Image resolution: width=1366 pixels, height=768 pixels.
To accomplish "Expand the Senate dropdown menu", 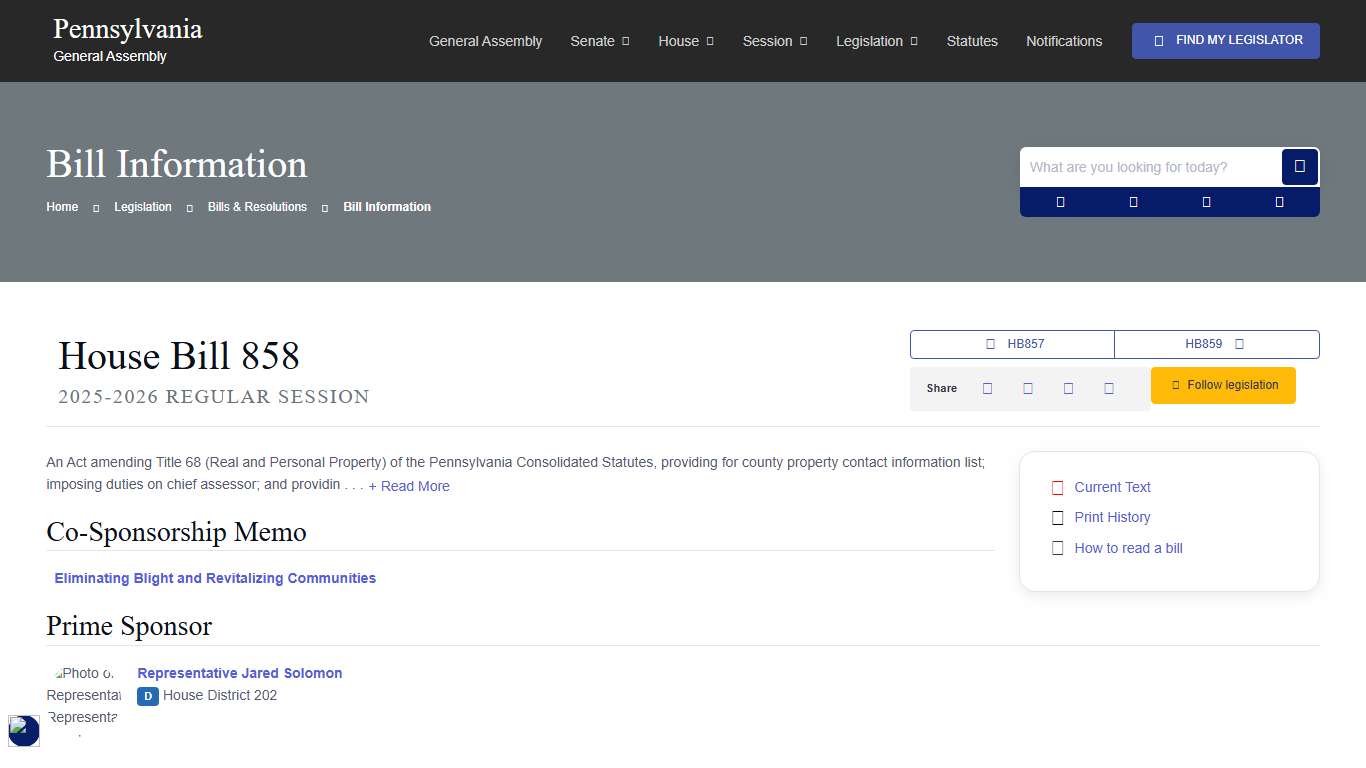I will tap(599, 41).
